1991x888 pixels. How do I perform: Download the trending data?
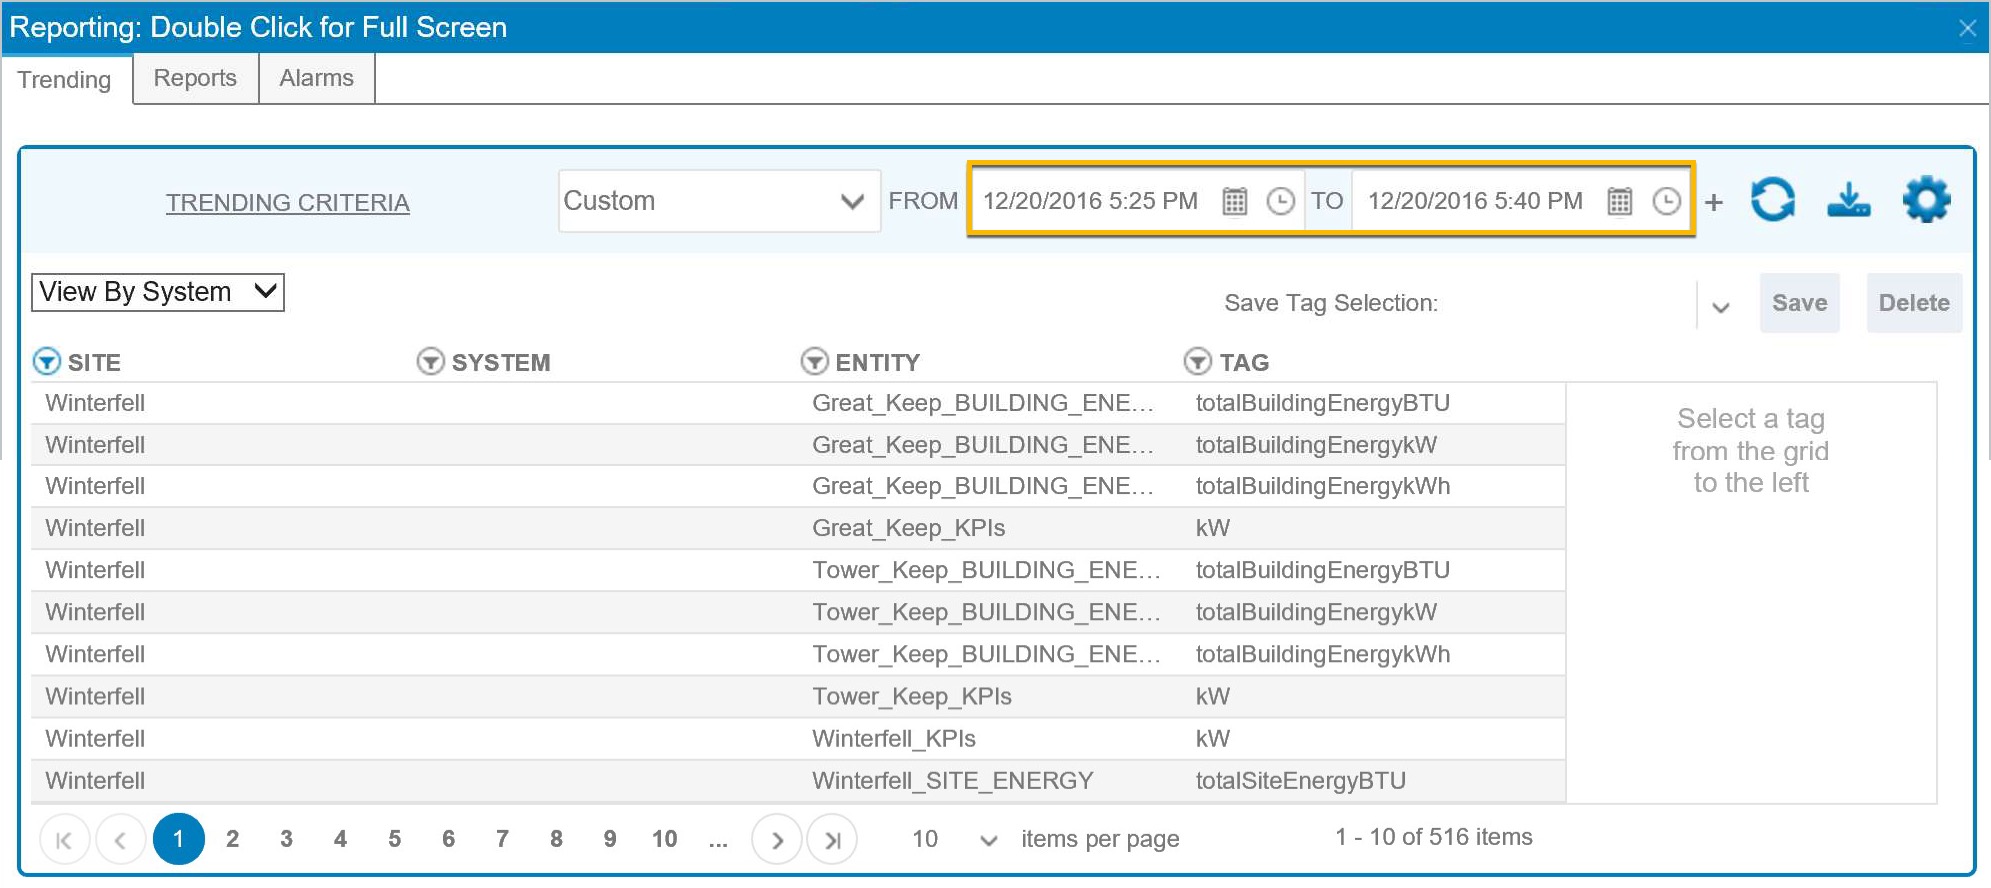pos(1849,199)
